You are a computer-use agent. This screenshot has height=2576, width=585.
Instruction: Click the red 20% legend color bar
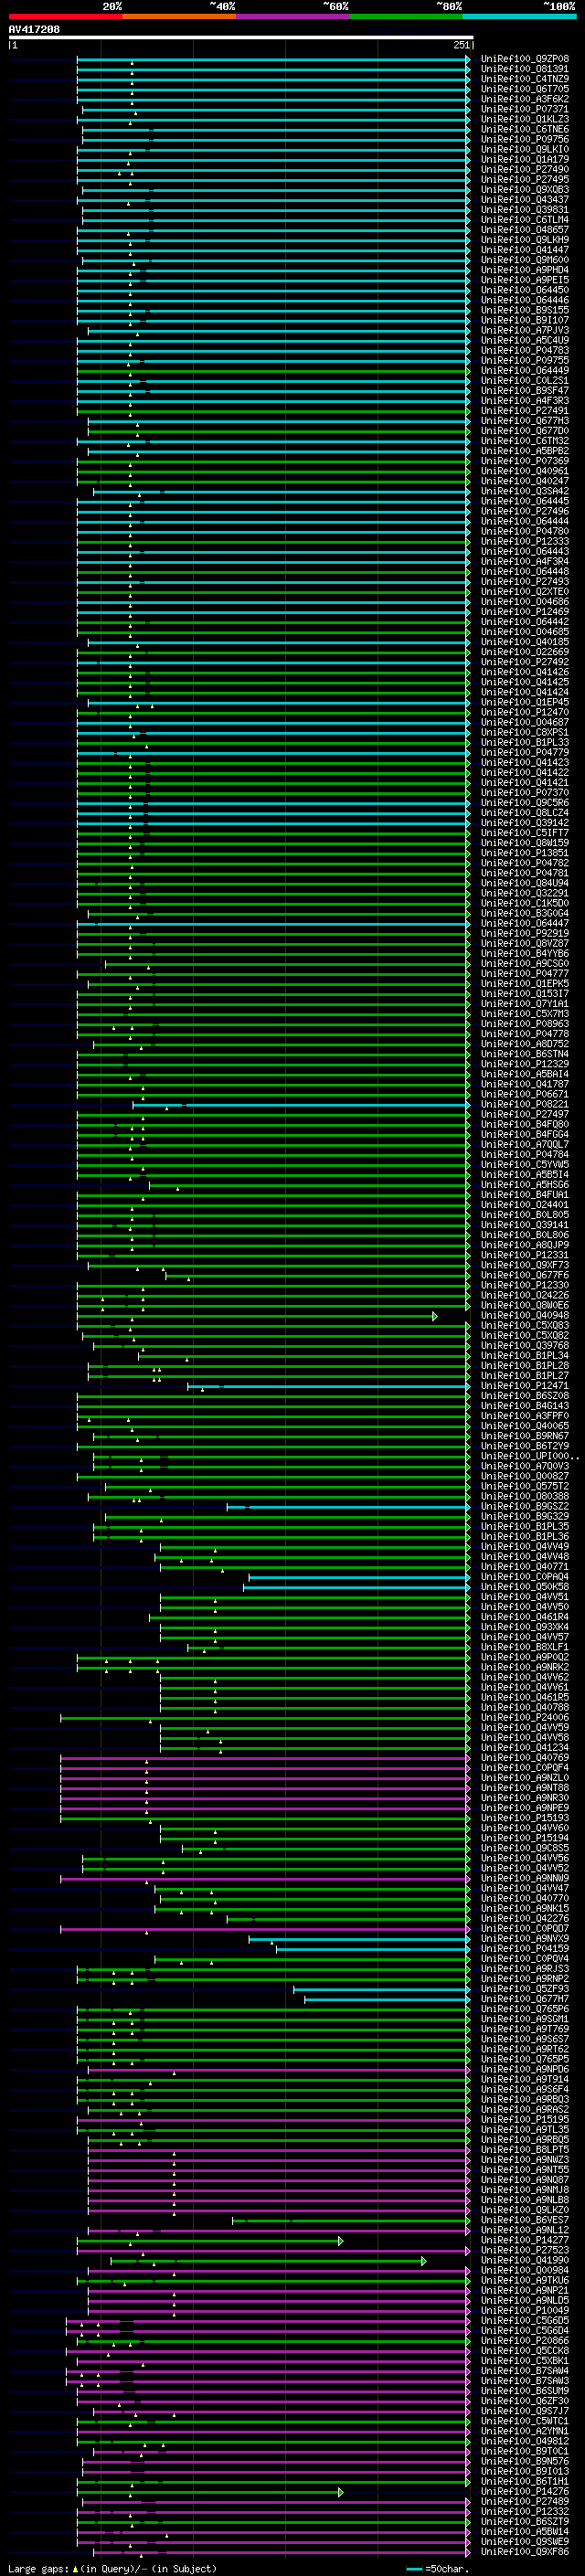[x=65, y=16]
